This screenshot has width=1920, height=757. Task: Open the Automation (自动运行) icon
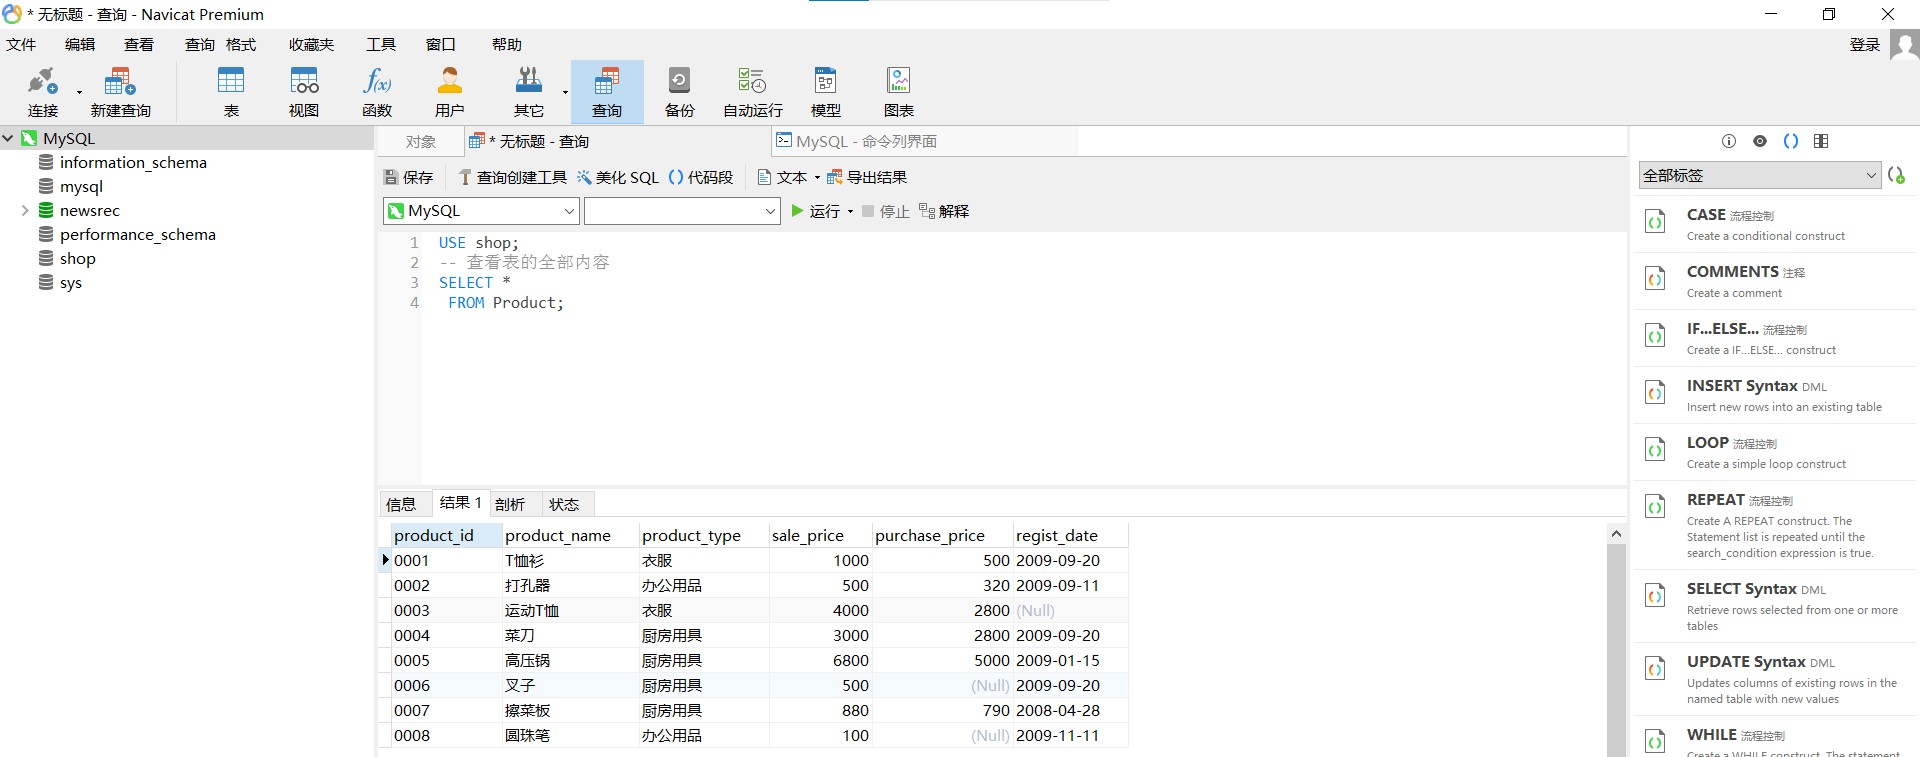753,91
